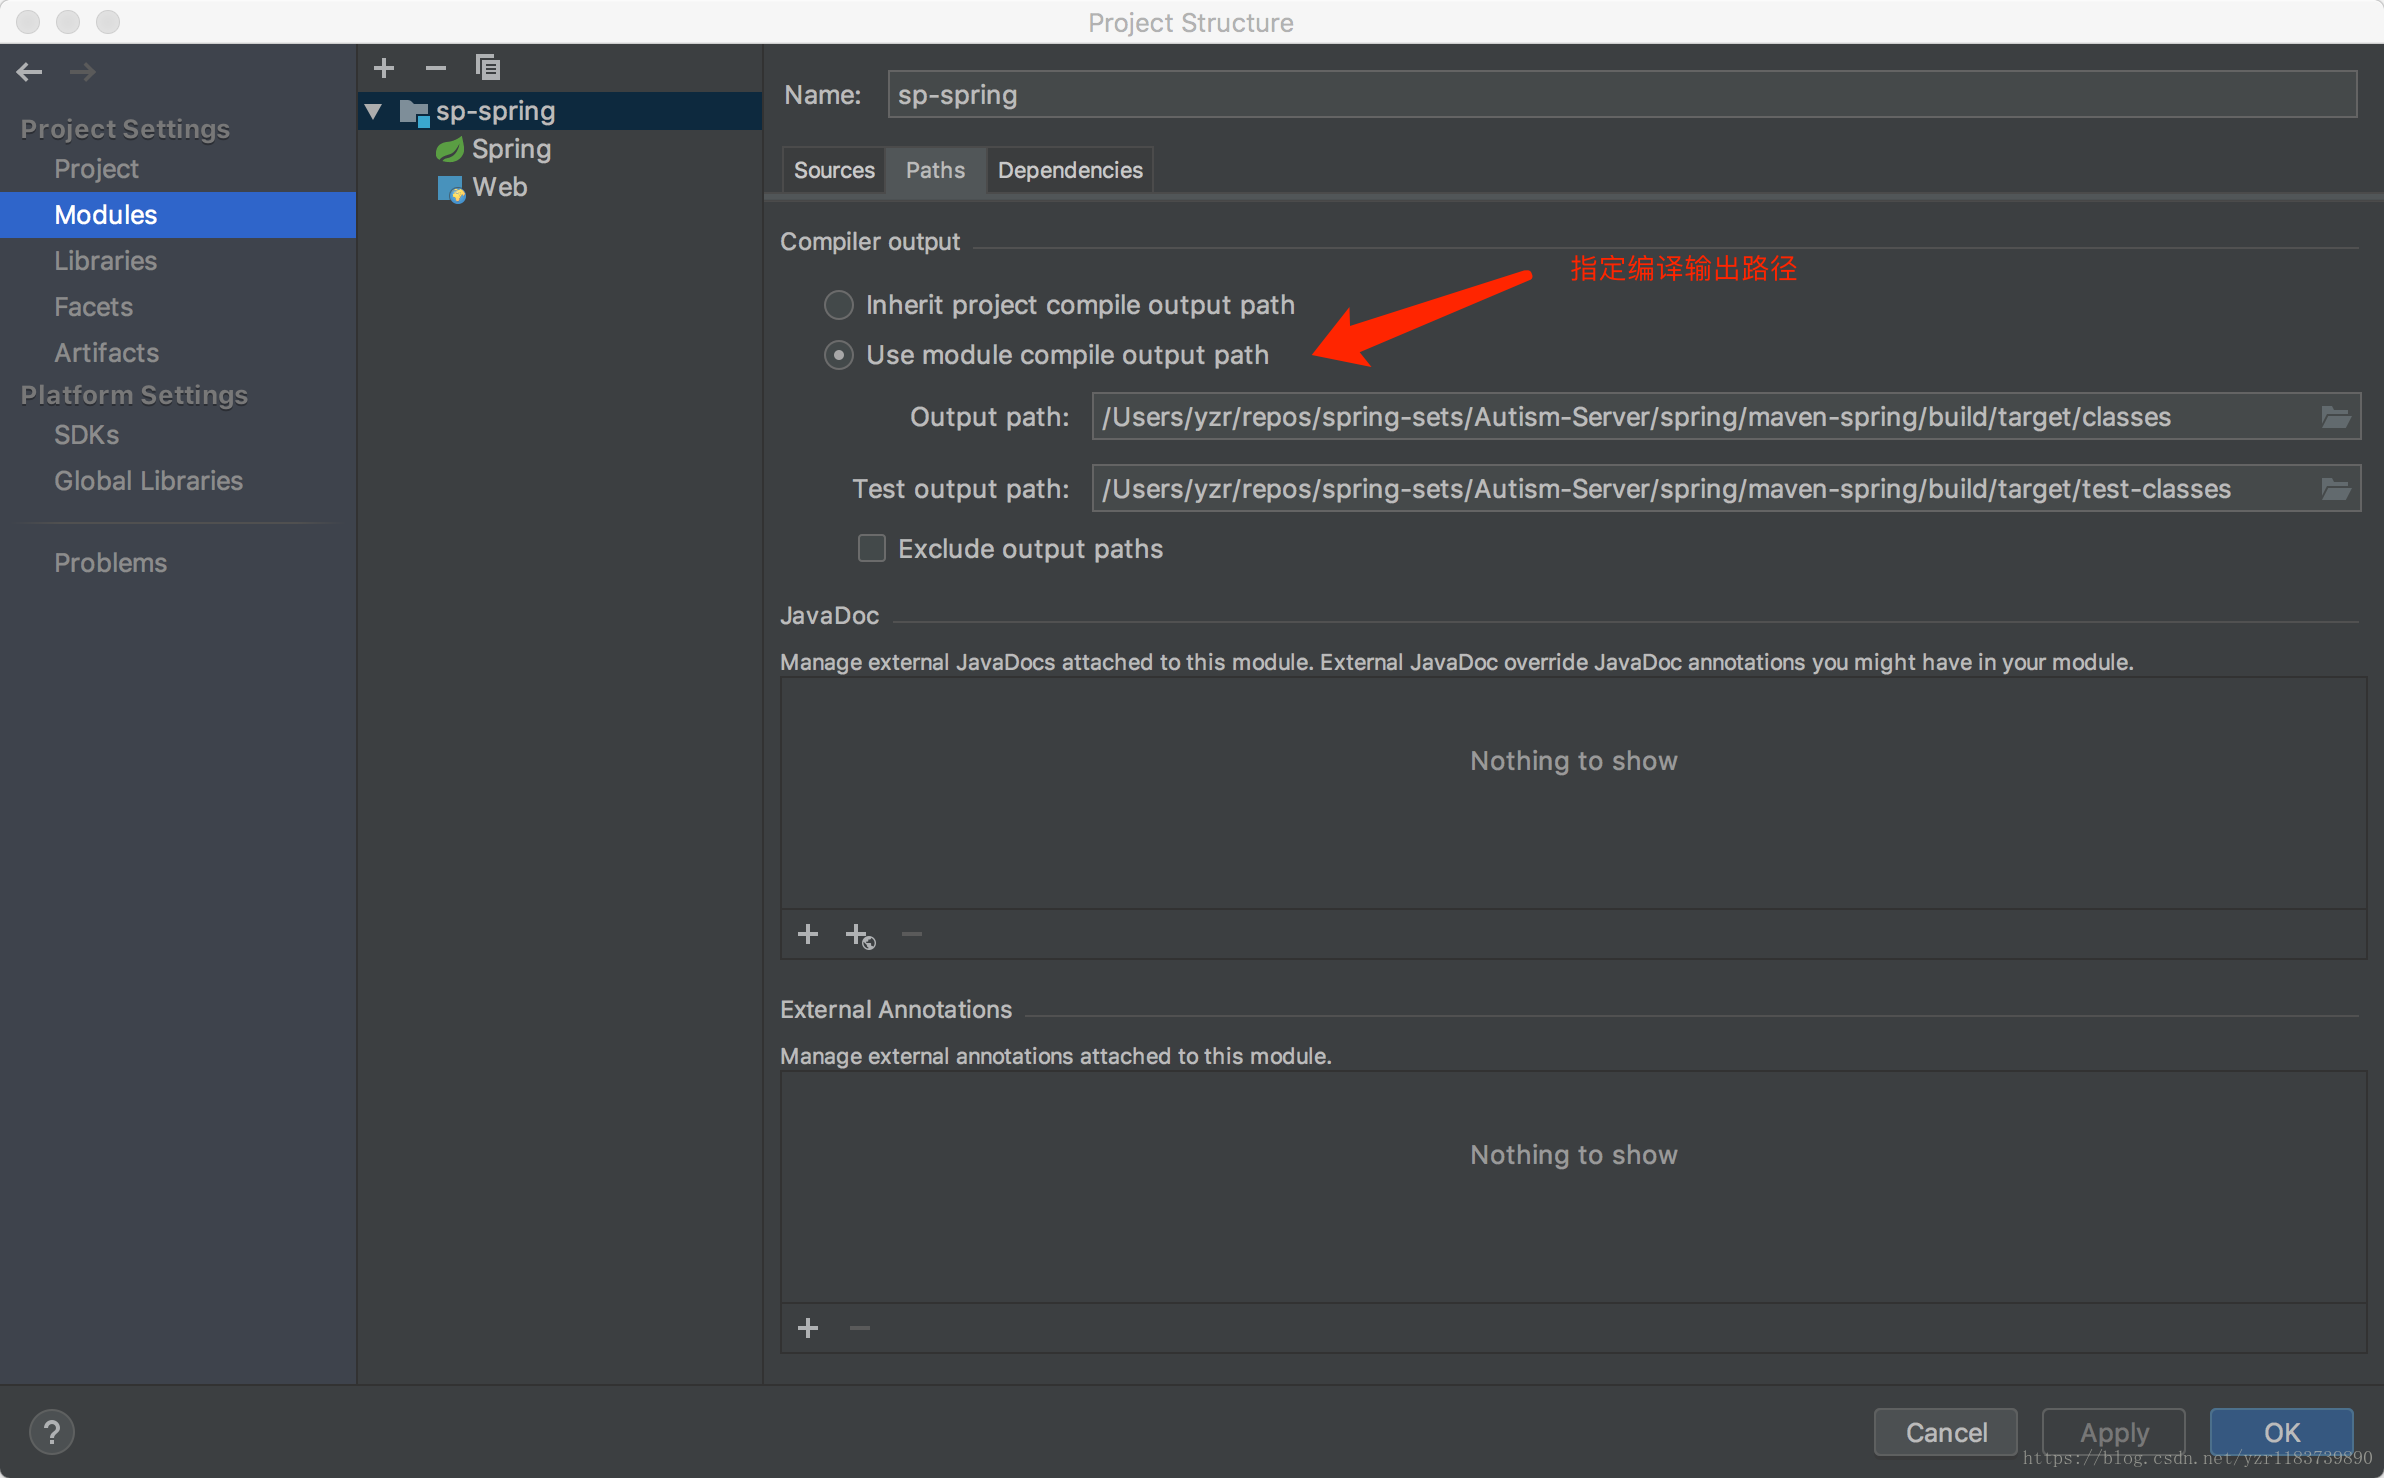Open the Dependencies tab
This screenshot has width=2384, height=1478.
pos(1069,170)
